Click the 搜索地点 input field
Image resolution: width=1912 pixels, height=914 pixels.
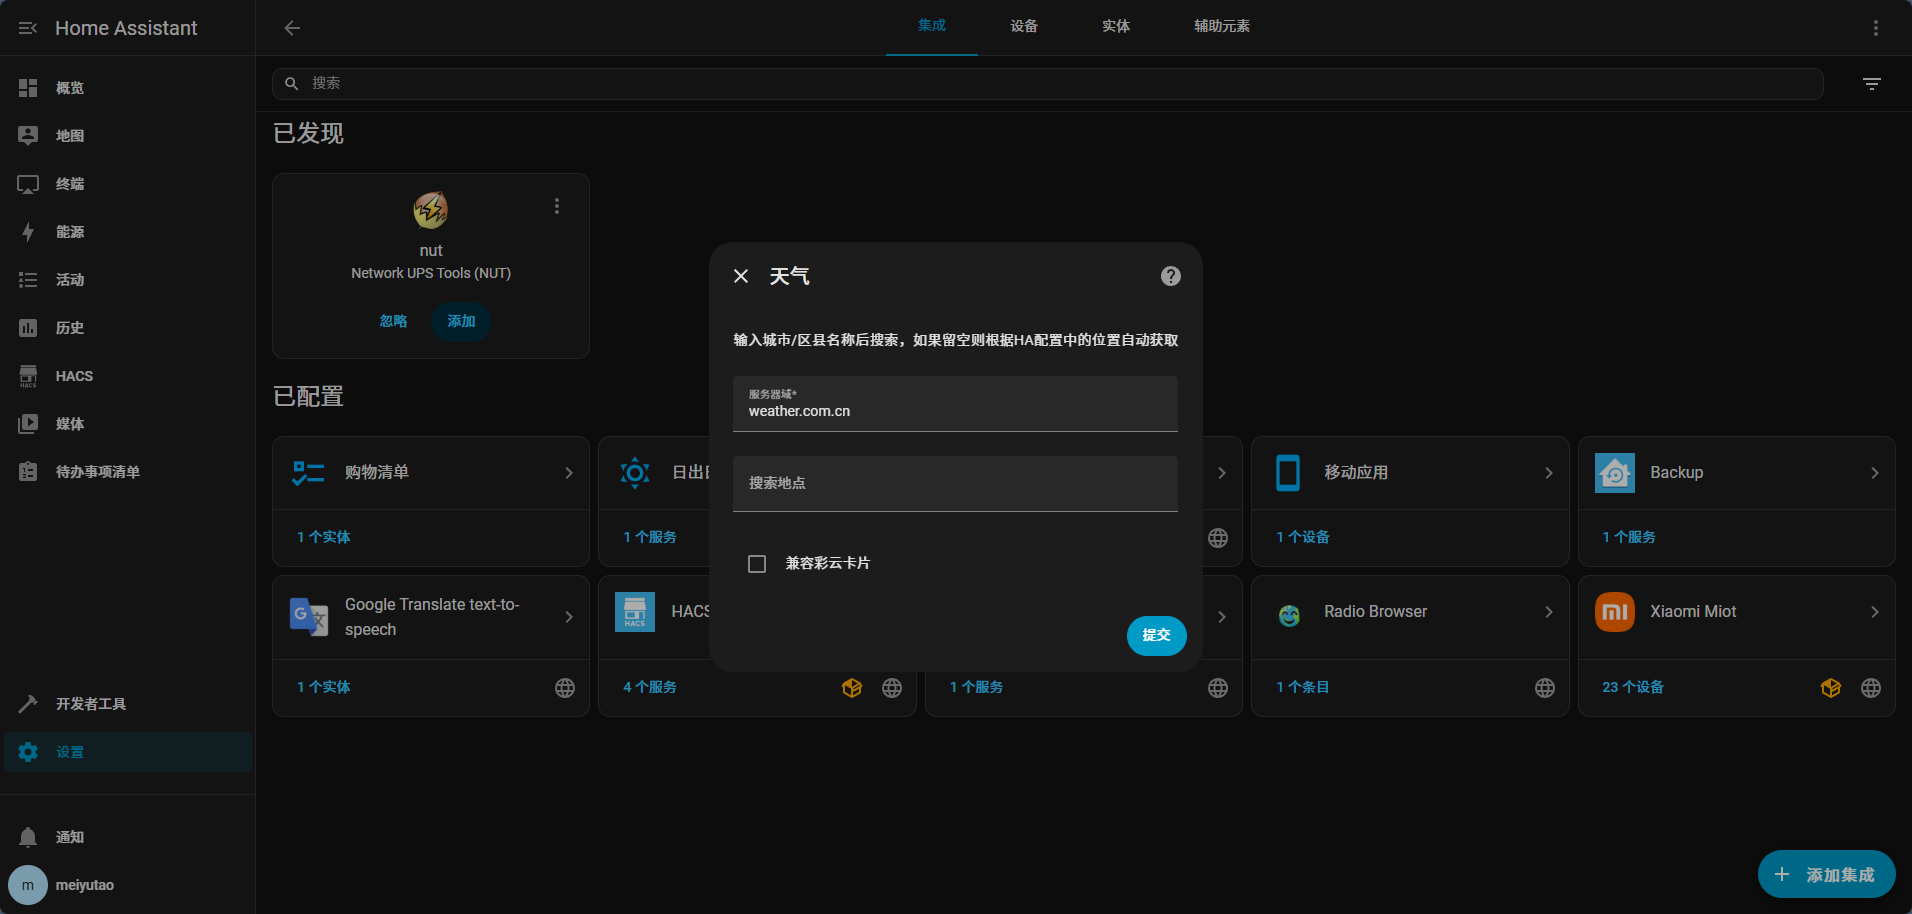[954, 484]
